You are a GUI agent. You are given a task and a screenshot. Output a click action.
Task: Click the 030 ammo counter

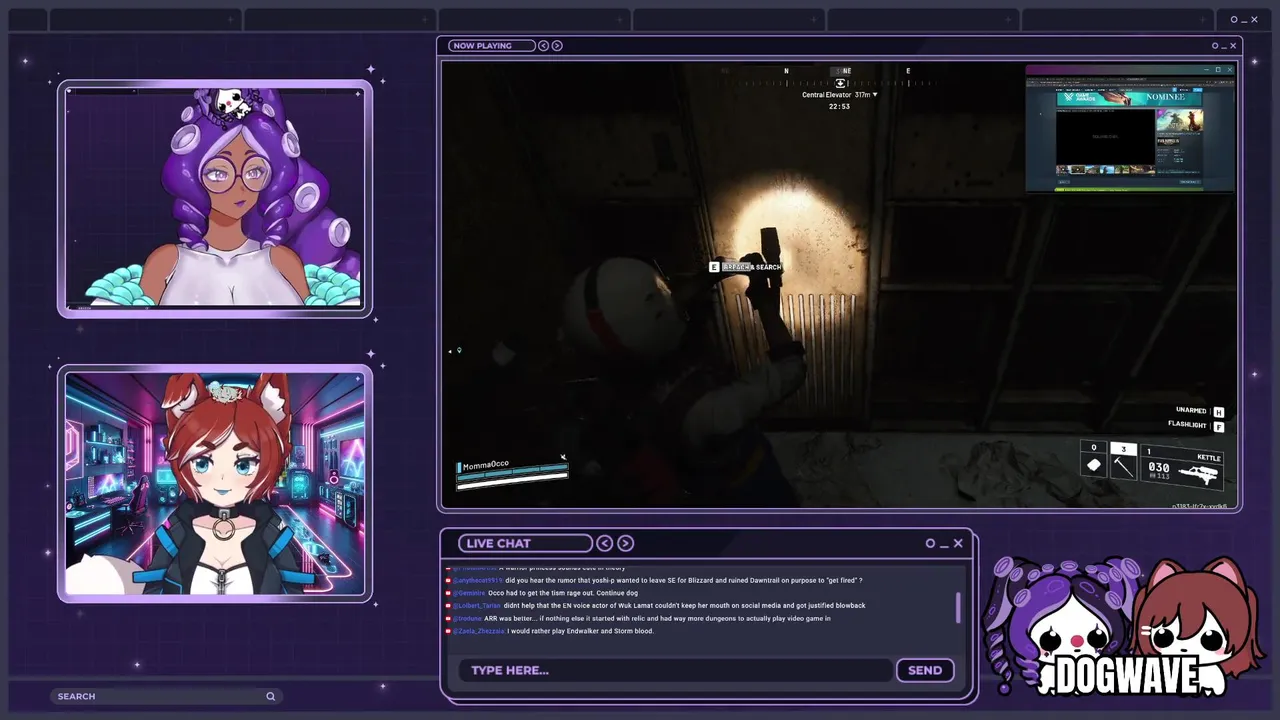coord(1159,467)
